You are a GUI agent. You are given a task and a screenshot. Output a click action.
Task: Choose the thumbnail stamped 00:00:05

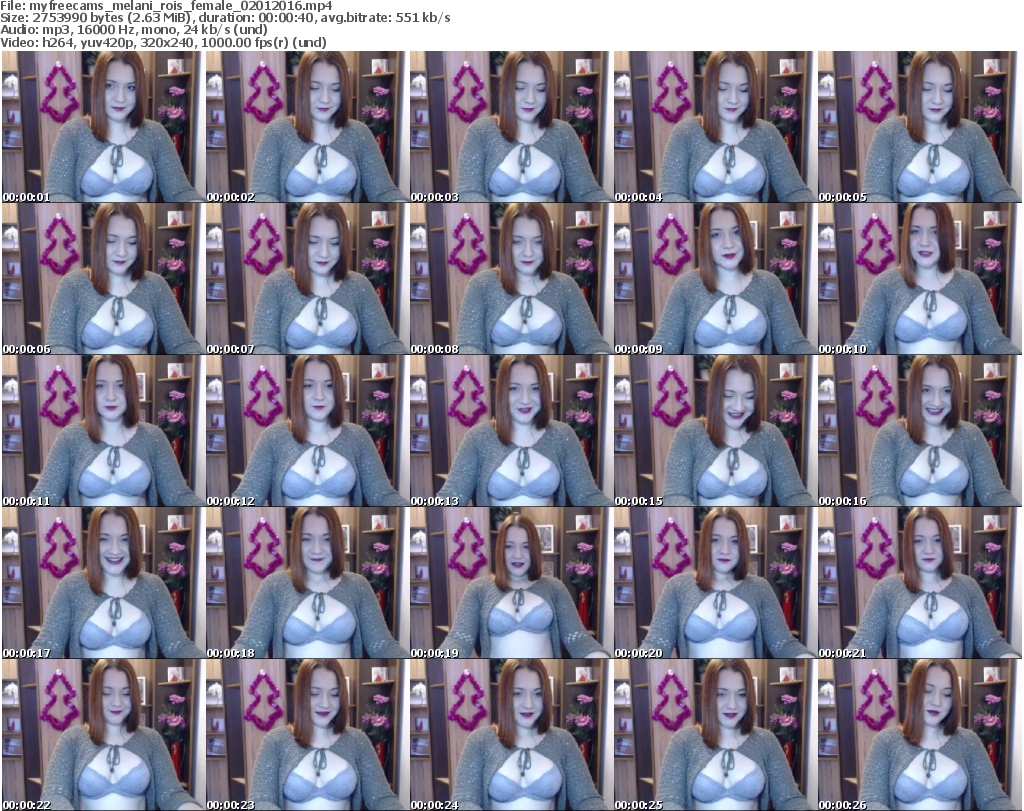[919, 127]
